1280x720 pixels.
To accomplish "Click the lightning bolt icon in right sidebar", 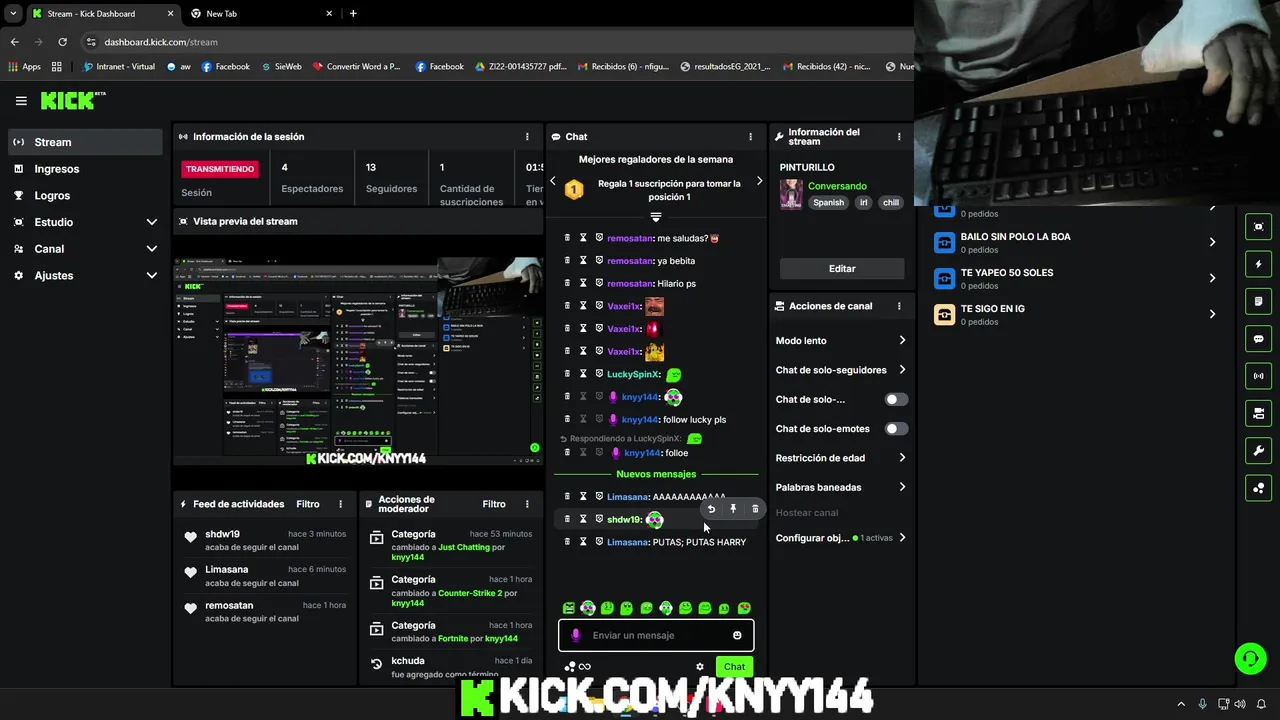I will (x=1258, y=265).
